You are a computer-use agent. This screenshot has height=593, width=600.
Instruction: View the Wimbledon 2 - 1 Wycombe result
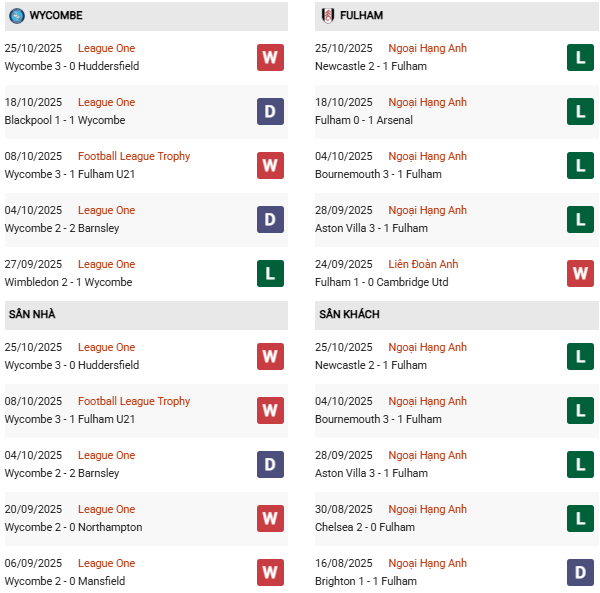coord(68,282)
